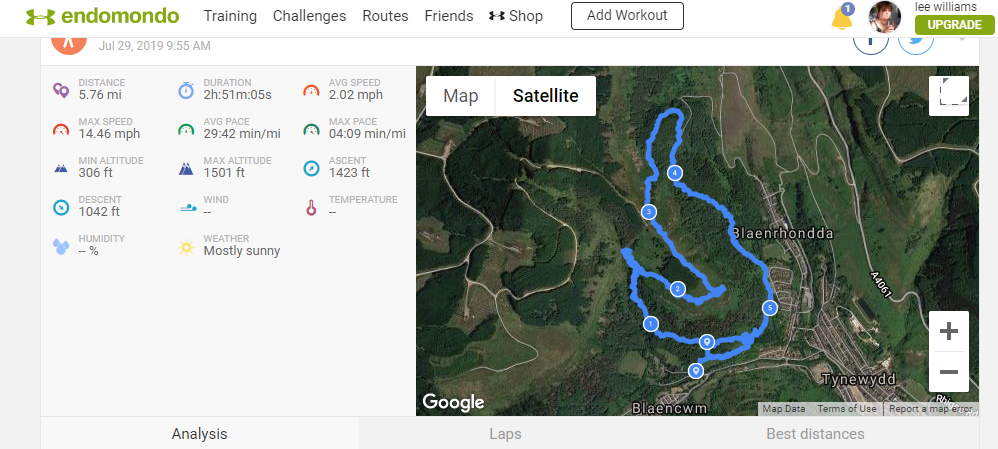
Task: Click the Twitter share icon
Action: point(915,41)
